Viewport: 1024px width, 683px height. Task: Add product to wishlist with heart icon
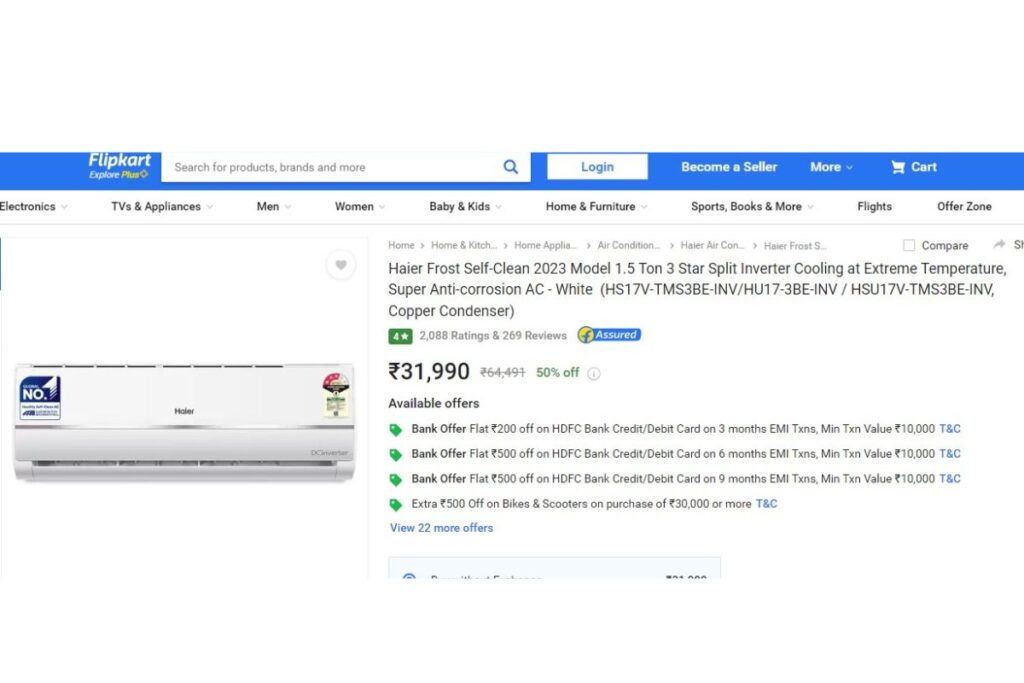(x=341, y=264)
